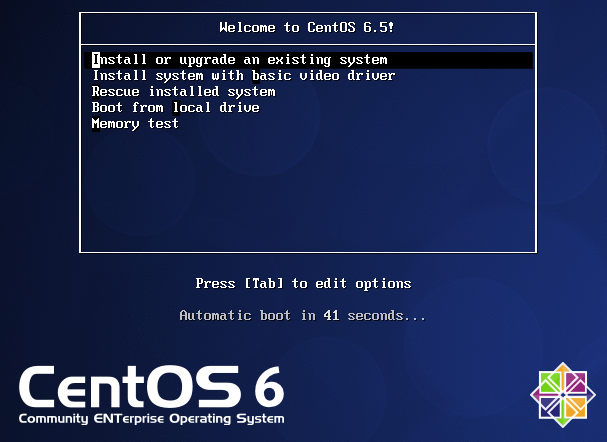The width and height of the screenshot is (607, 442).
Task: Click the 'Press [Tab] to edit options' hint
Action: tap(303, 284)
